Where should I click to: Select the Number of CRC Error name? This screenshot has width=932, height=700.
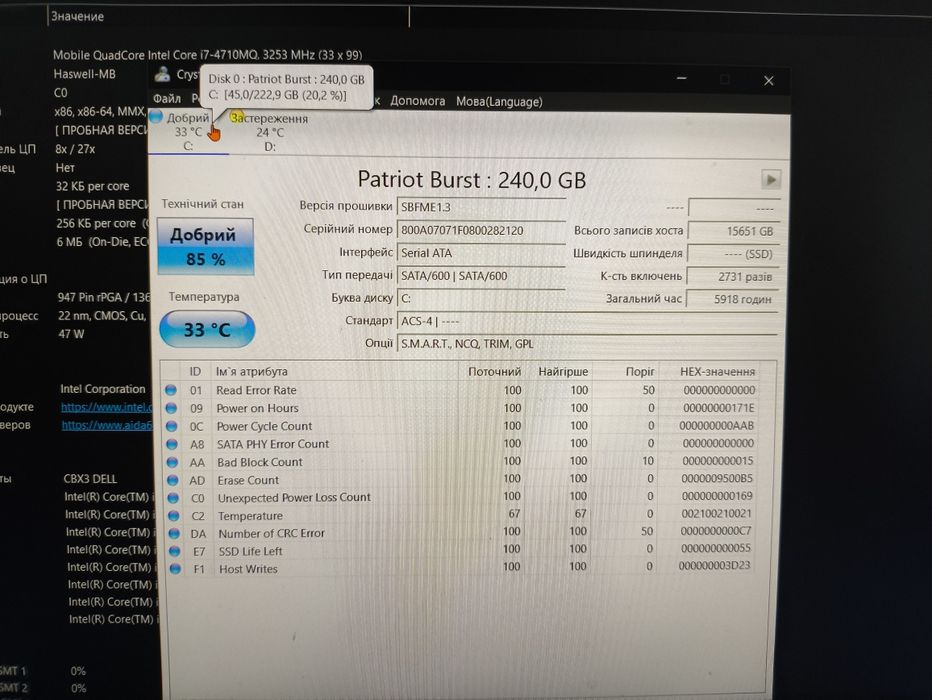(272, 534)
